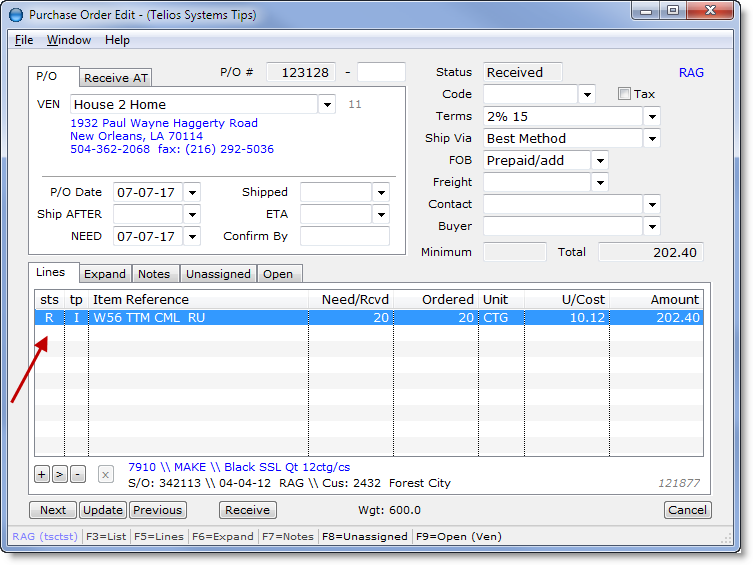The height and width of the screenshot is (565, 753).
Task: Click the app icon in title bar
Action: 15,15
